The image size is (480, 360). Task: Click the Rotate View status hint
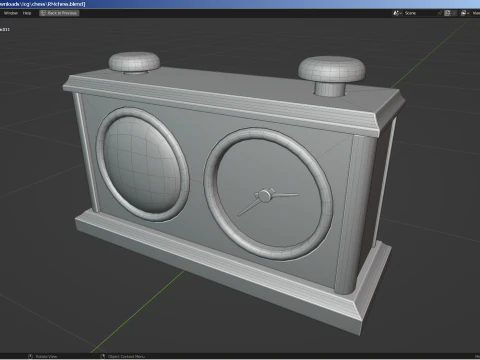pos(46,356)
